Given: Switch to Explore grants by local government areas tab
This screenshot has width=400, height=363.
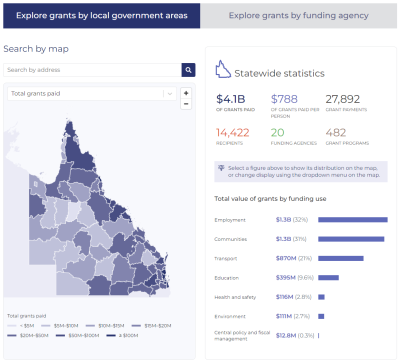Looking at the screenshot, I should pyautogui.click(x=102, y=16).
